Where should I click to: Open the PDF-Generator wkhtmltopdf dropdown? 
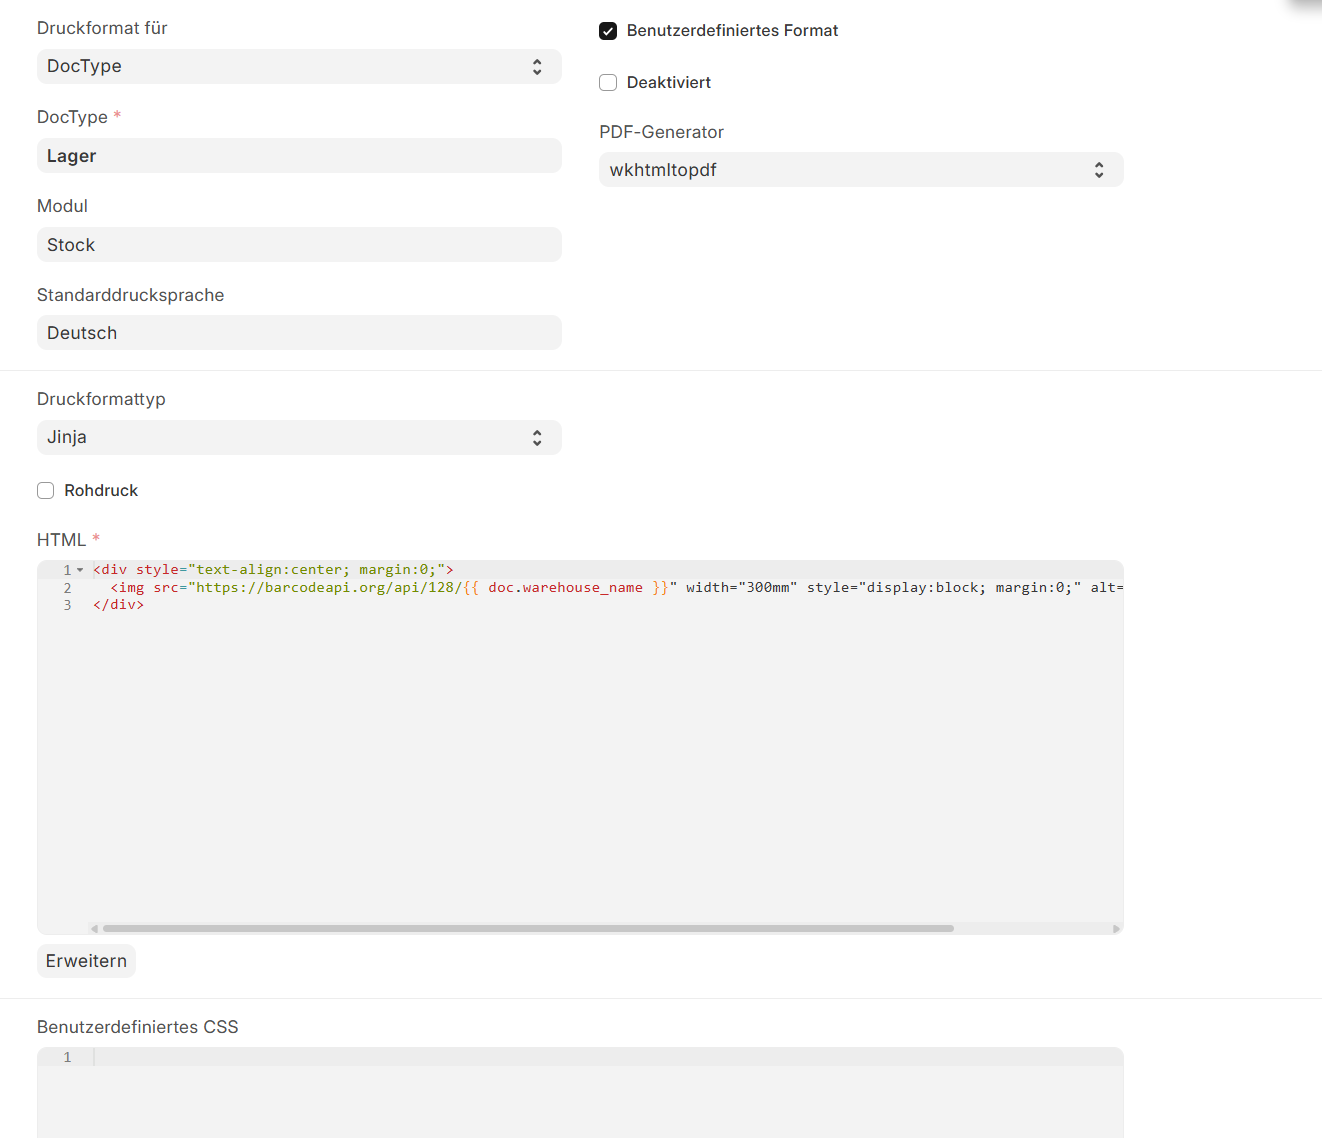coord(860,170)
